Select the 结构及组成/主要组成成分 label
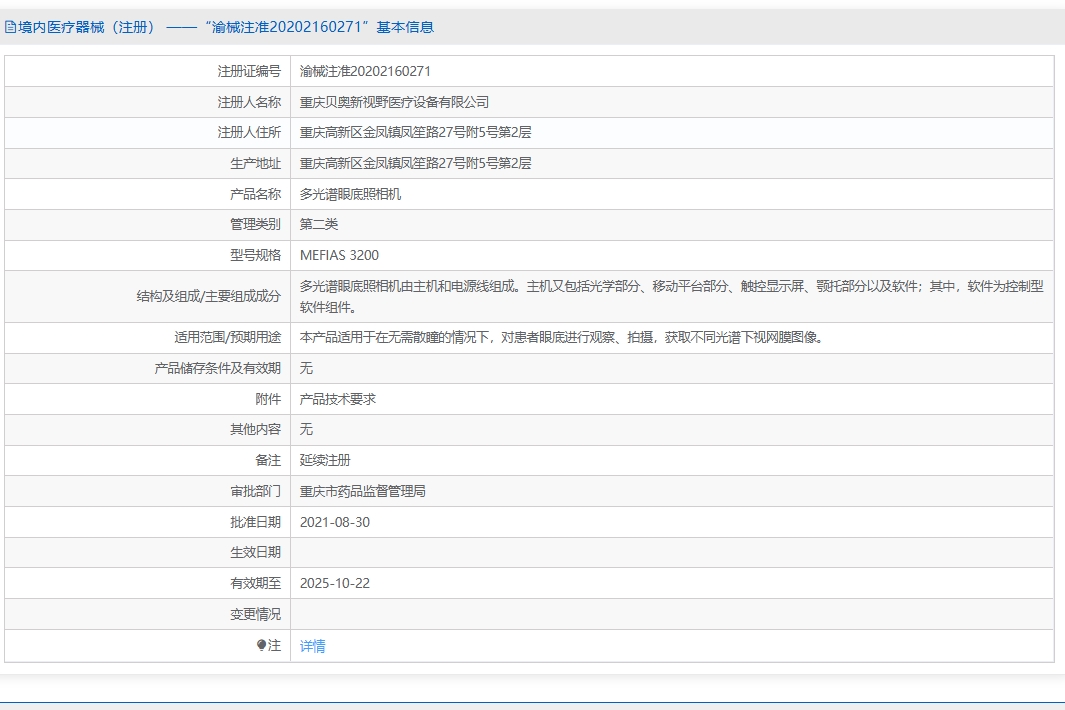 pyautogui.click(x=209, y=296)
